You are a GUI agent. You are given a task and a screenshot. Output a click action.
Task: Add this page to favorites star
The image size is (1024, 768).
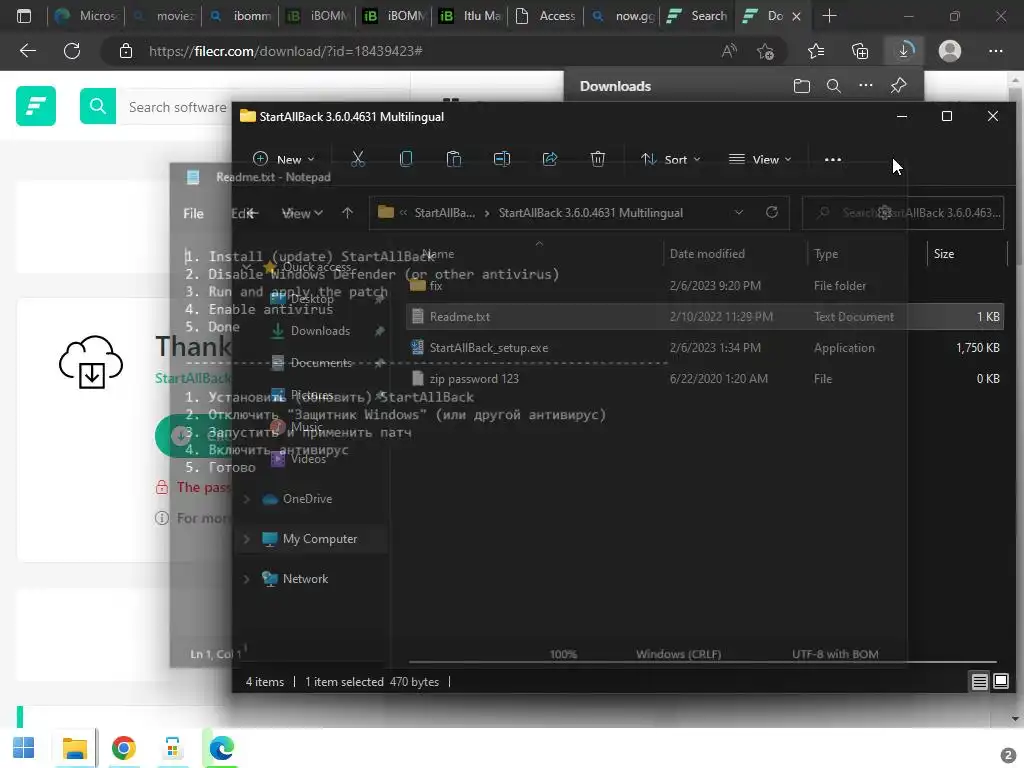pos(765,51)
